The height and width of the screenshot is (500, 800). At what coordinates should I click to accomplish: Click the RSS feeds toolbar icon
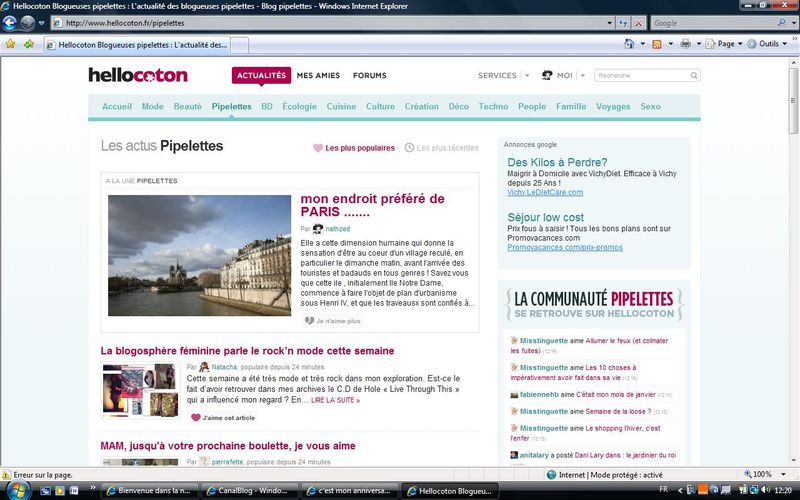[657, 44]
